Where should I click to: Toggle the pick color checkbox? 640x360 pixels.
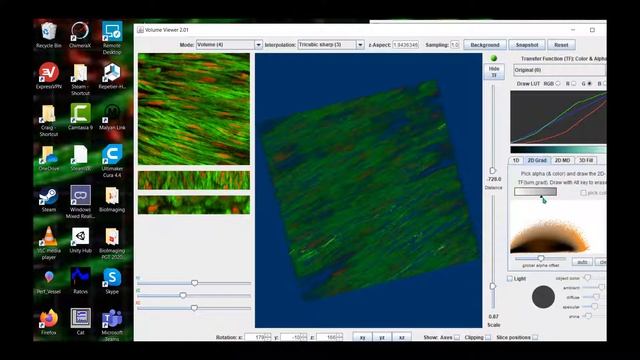[583, 193]
